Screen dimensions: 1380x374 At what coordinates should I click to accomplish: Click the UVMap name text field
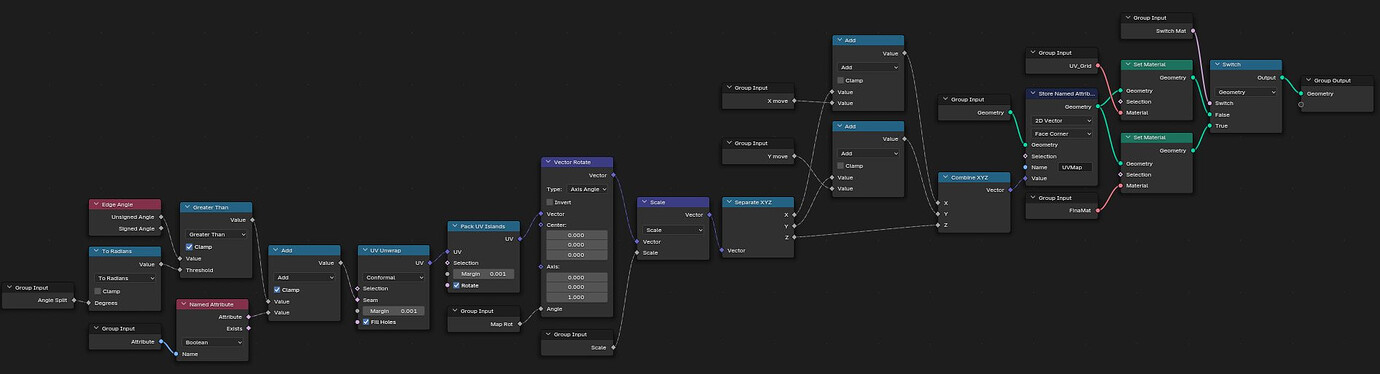[1076, 167]
